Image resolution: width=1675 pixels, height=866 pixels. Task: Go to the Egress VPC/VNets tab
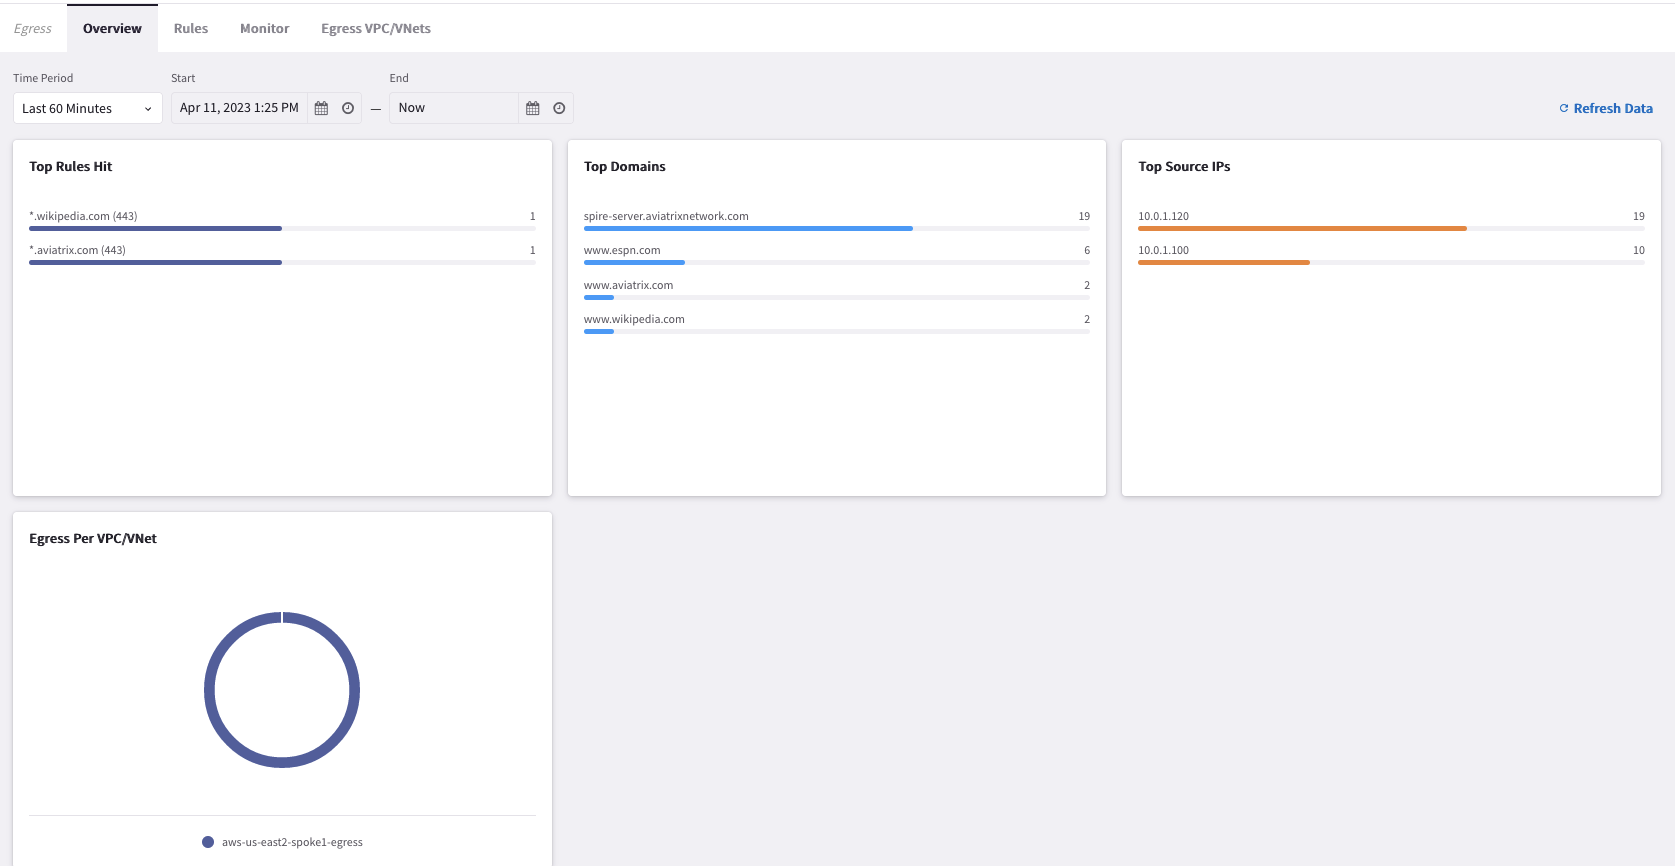(x=375, y=28)
